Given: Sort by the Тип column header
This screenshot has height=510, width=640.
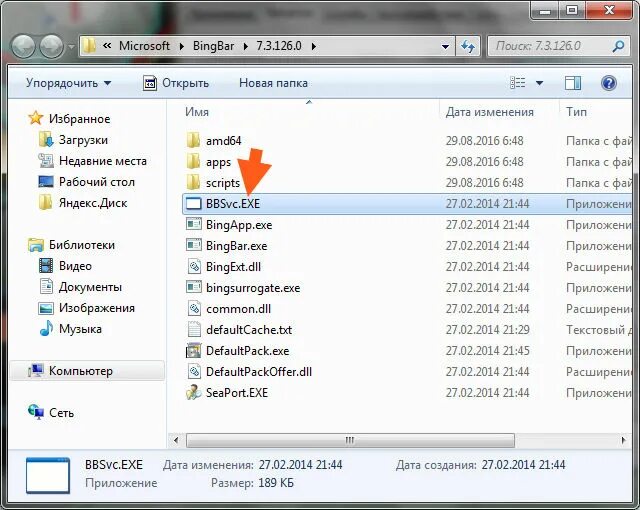Looking at the screenshot, I should tap(576, 112).
